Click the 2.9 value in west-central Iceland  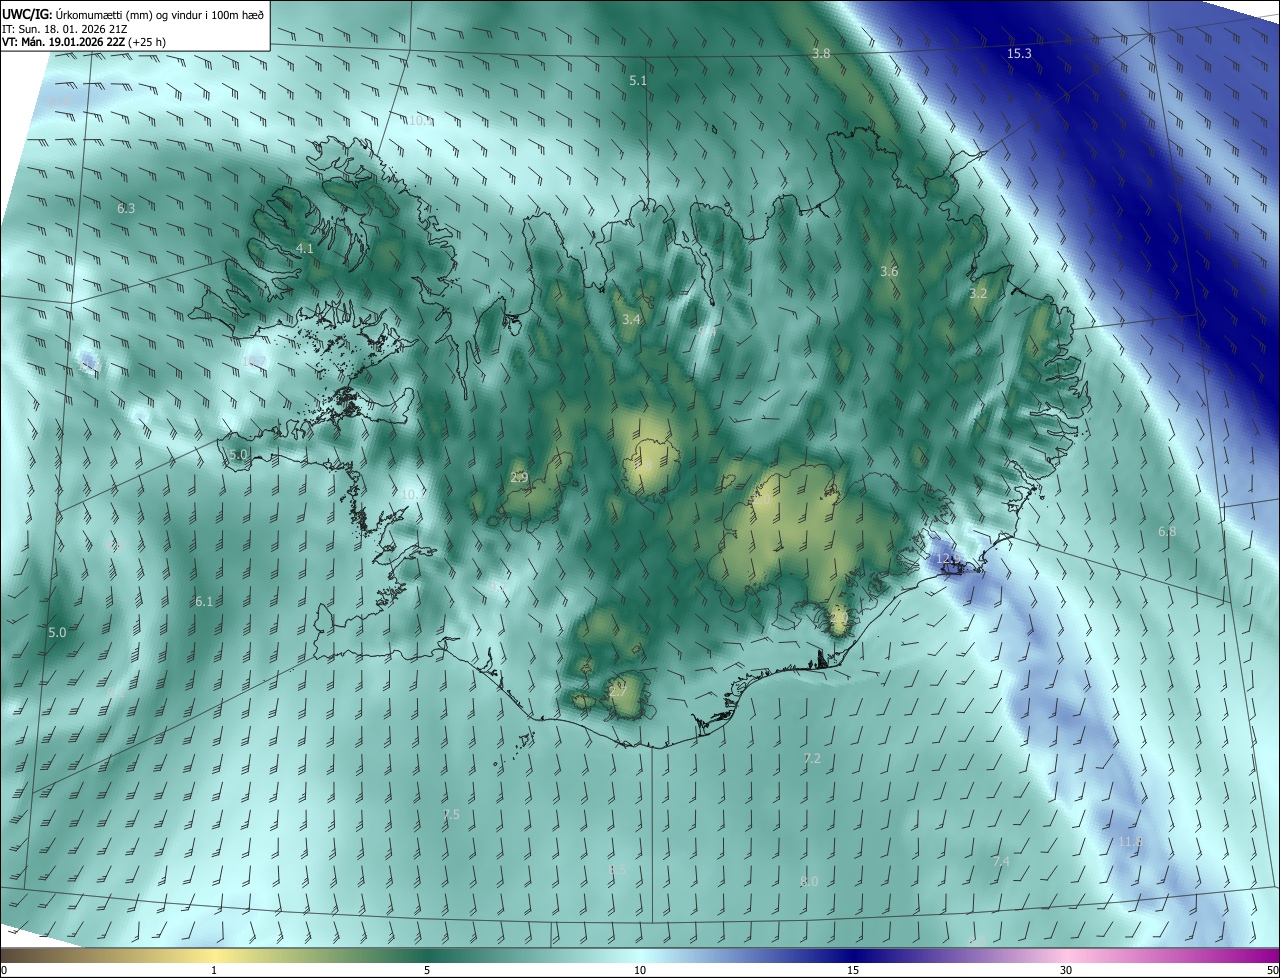(x=519, y=477)
